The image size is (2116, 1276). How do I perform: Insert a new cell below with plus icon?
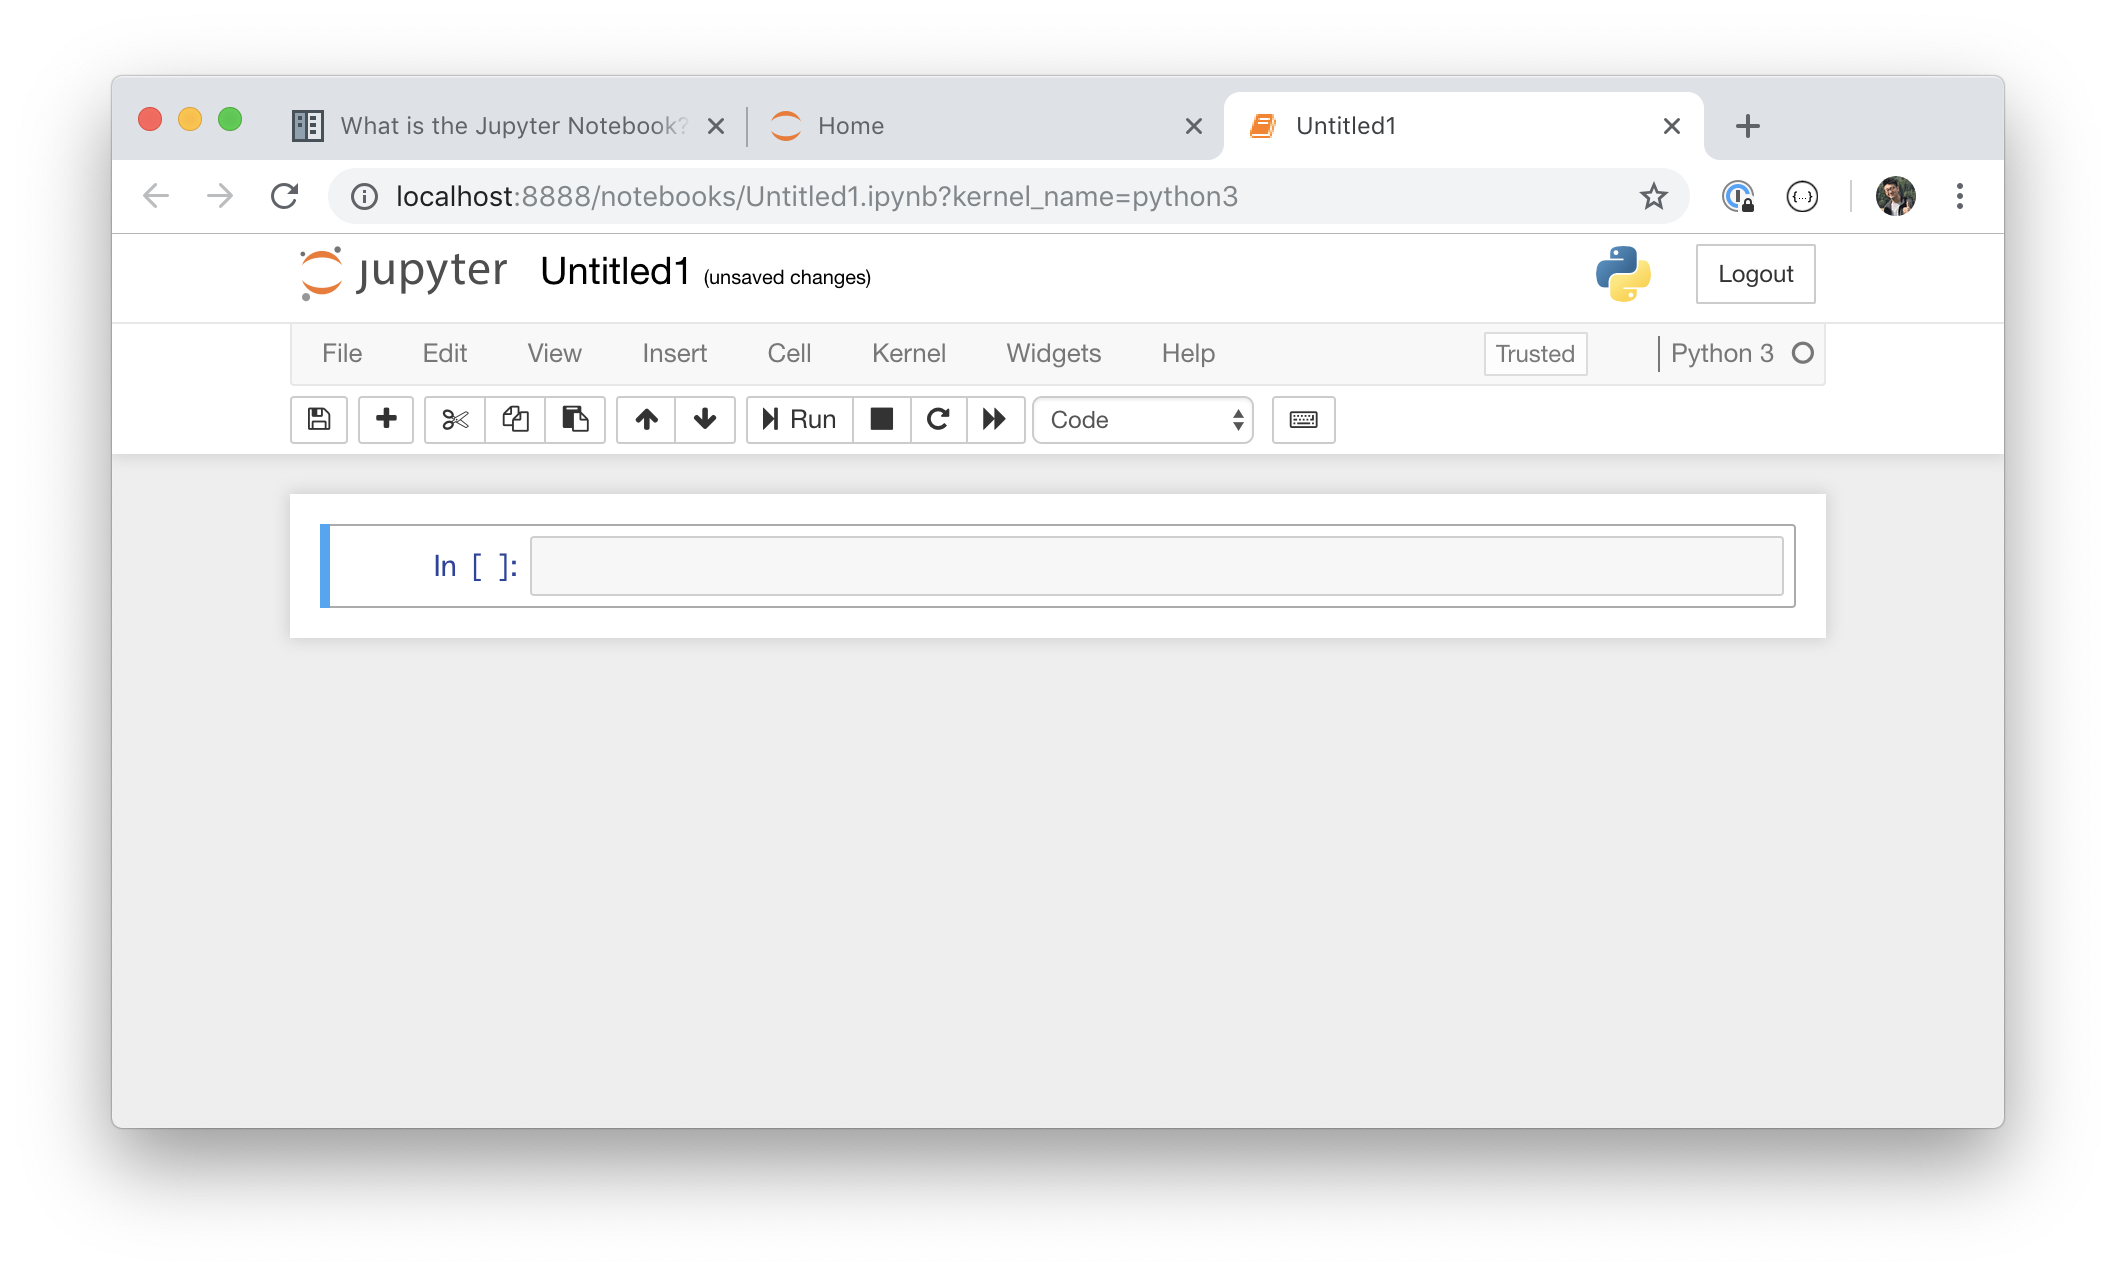point(385,420)
